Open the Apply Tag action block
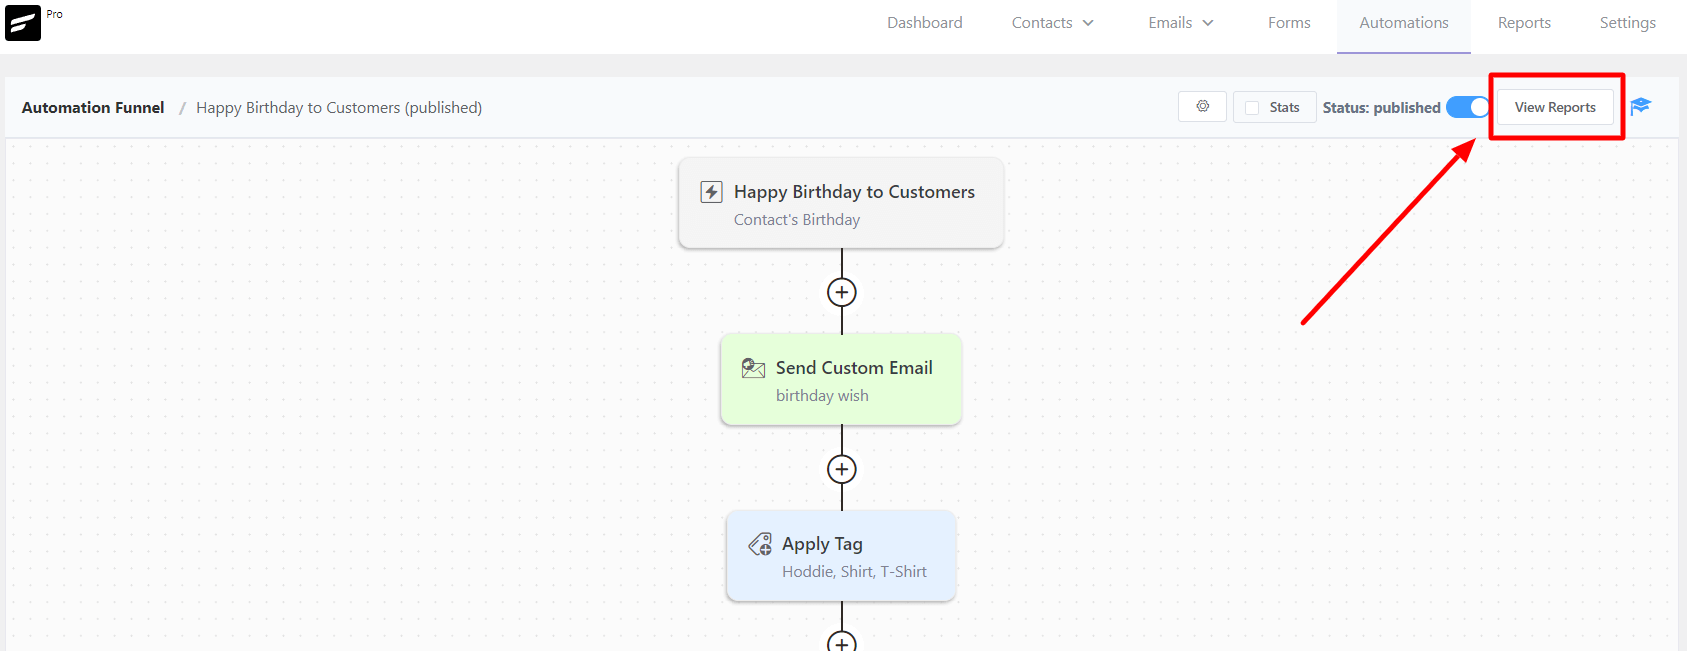The image size is (1687, 651). tap(841, 556)
